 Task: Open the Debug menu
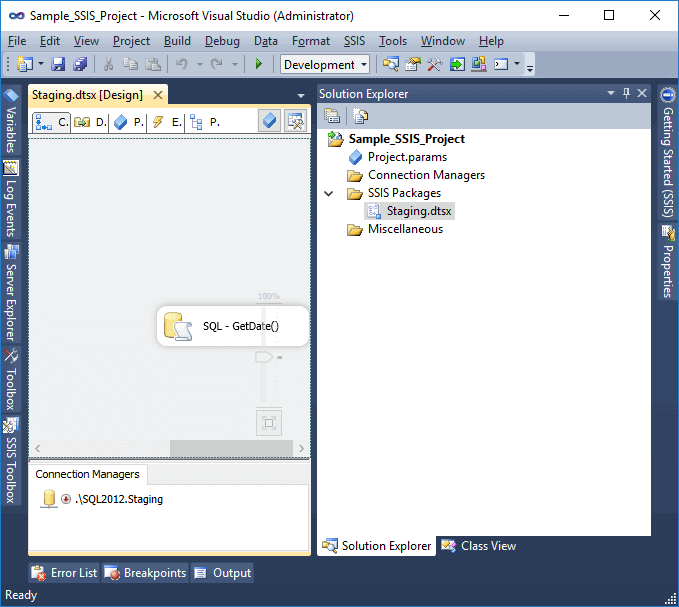pyautogui.click(x=222, y=41)
